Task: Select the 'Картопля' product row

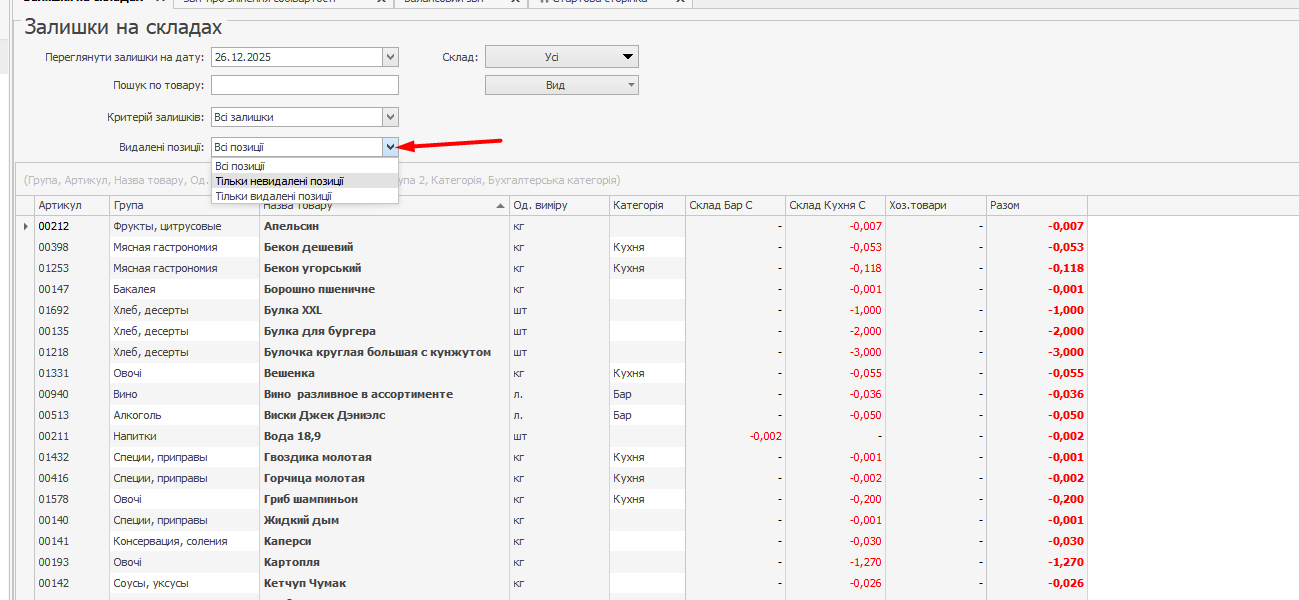Action: 291,562
